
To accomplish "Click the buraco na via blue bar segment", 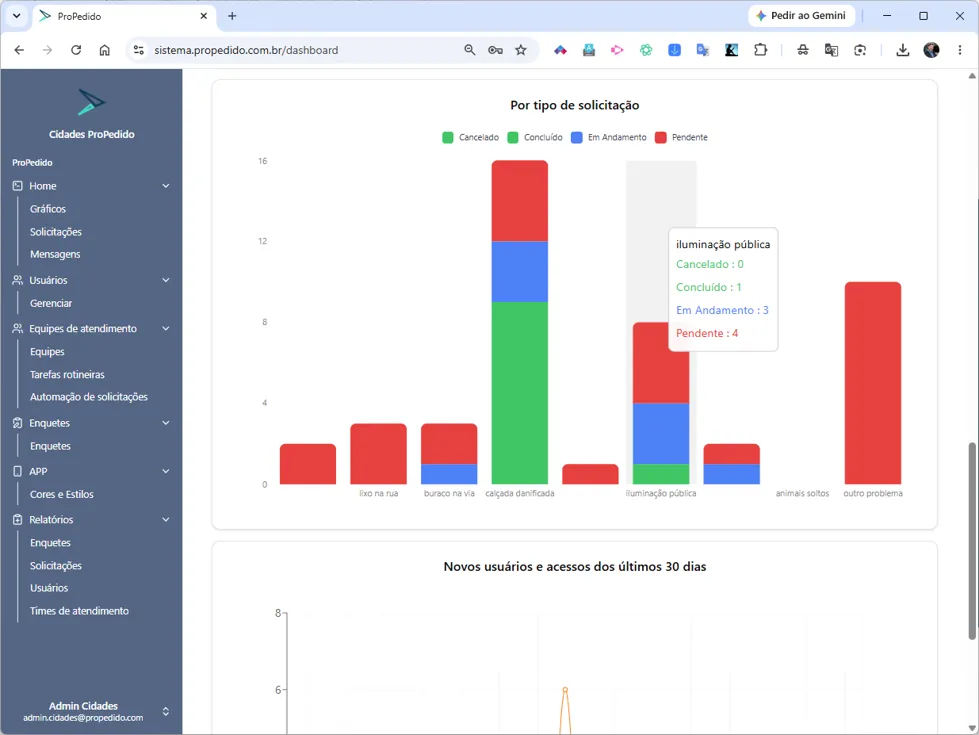I will pyautogui.click(x=449, y=474).
